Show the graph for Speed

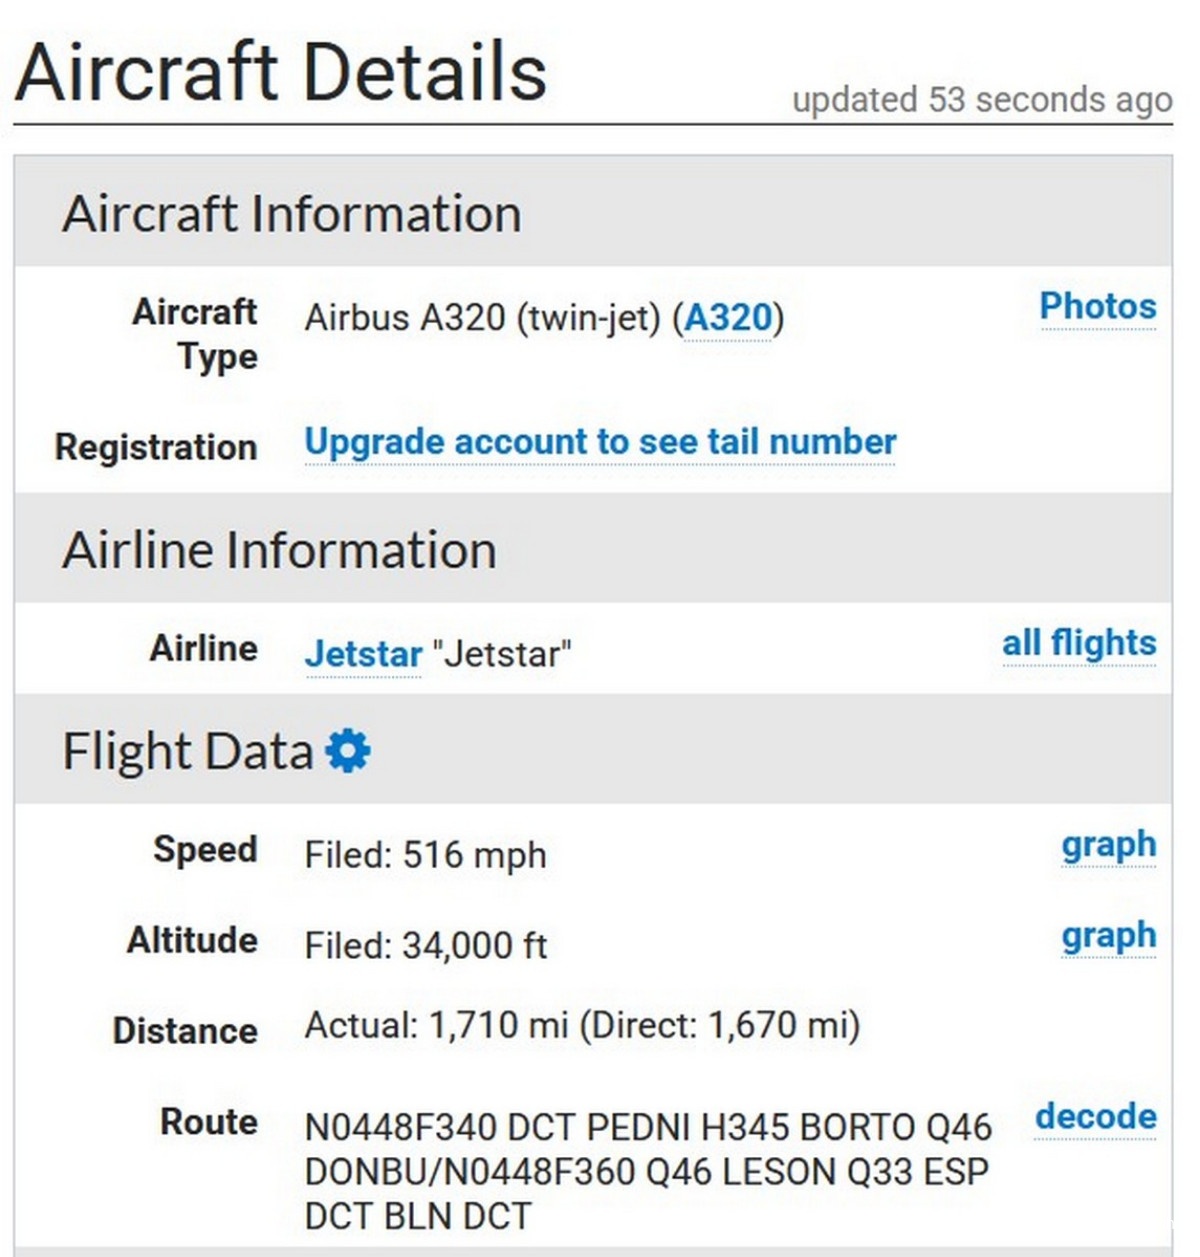pos(1108,845)
